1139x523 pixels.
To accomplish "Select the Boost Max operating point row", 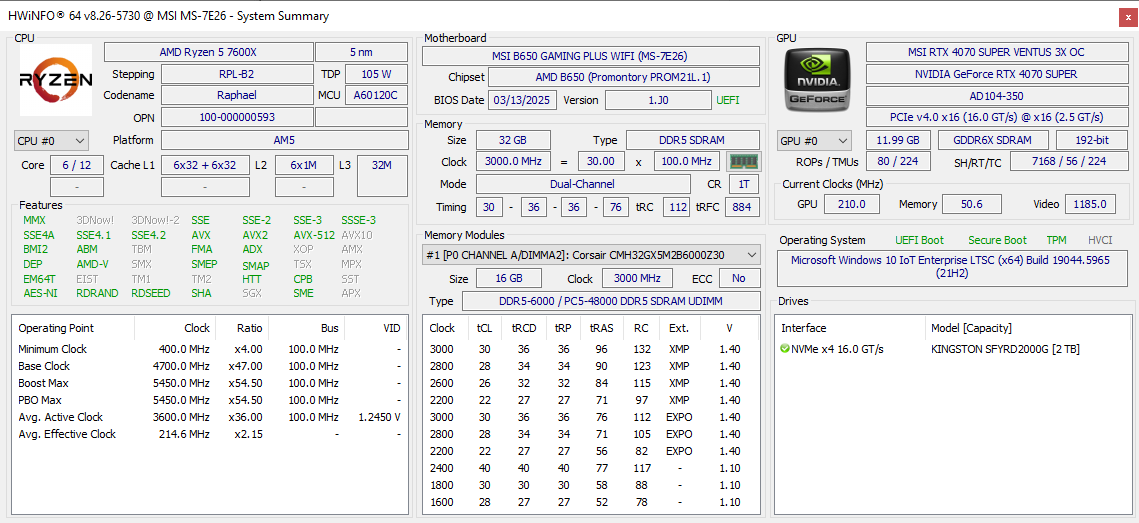I will [x=210, y=383].
